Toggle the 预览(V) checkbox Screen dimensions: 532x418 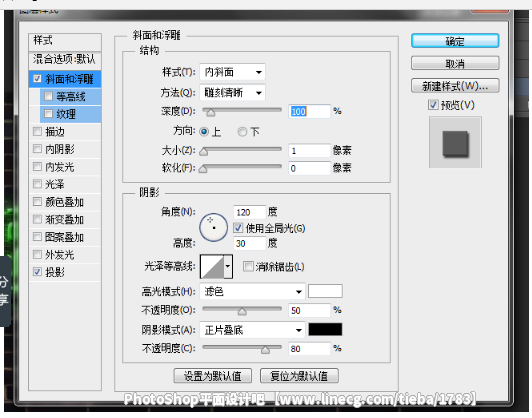click(x=433, y=105)
